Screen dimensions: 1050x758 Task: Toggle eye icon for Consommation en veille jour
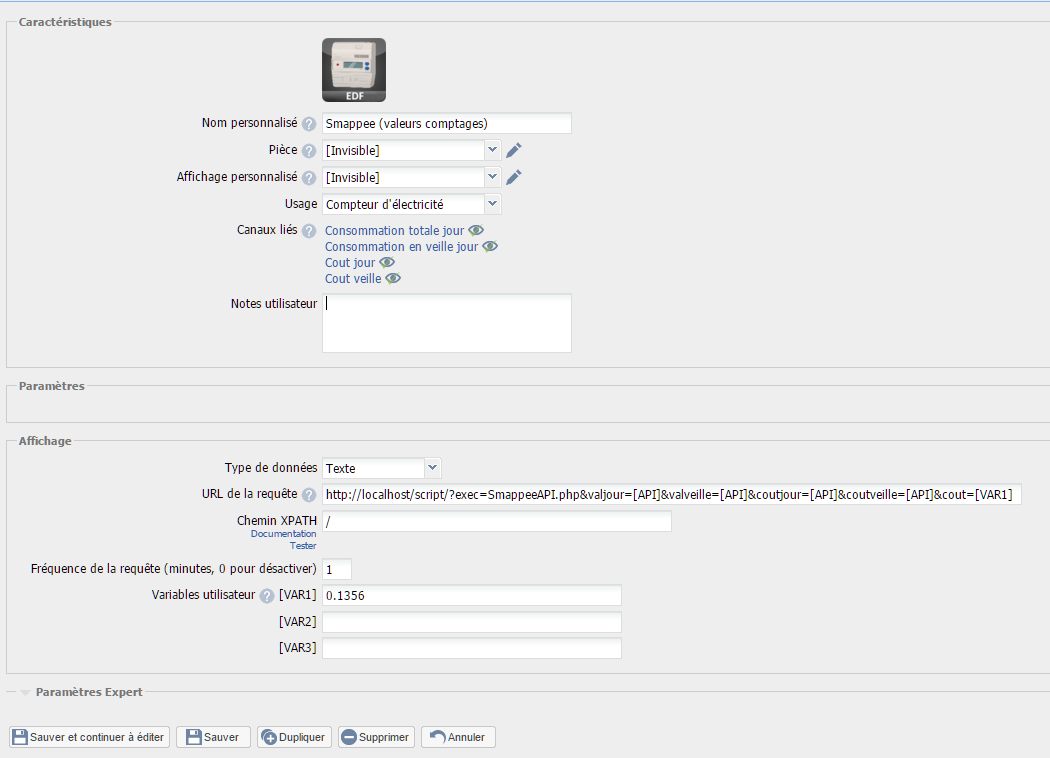pyautogui.click(x=490, y=247)
